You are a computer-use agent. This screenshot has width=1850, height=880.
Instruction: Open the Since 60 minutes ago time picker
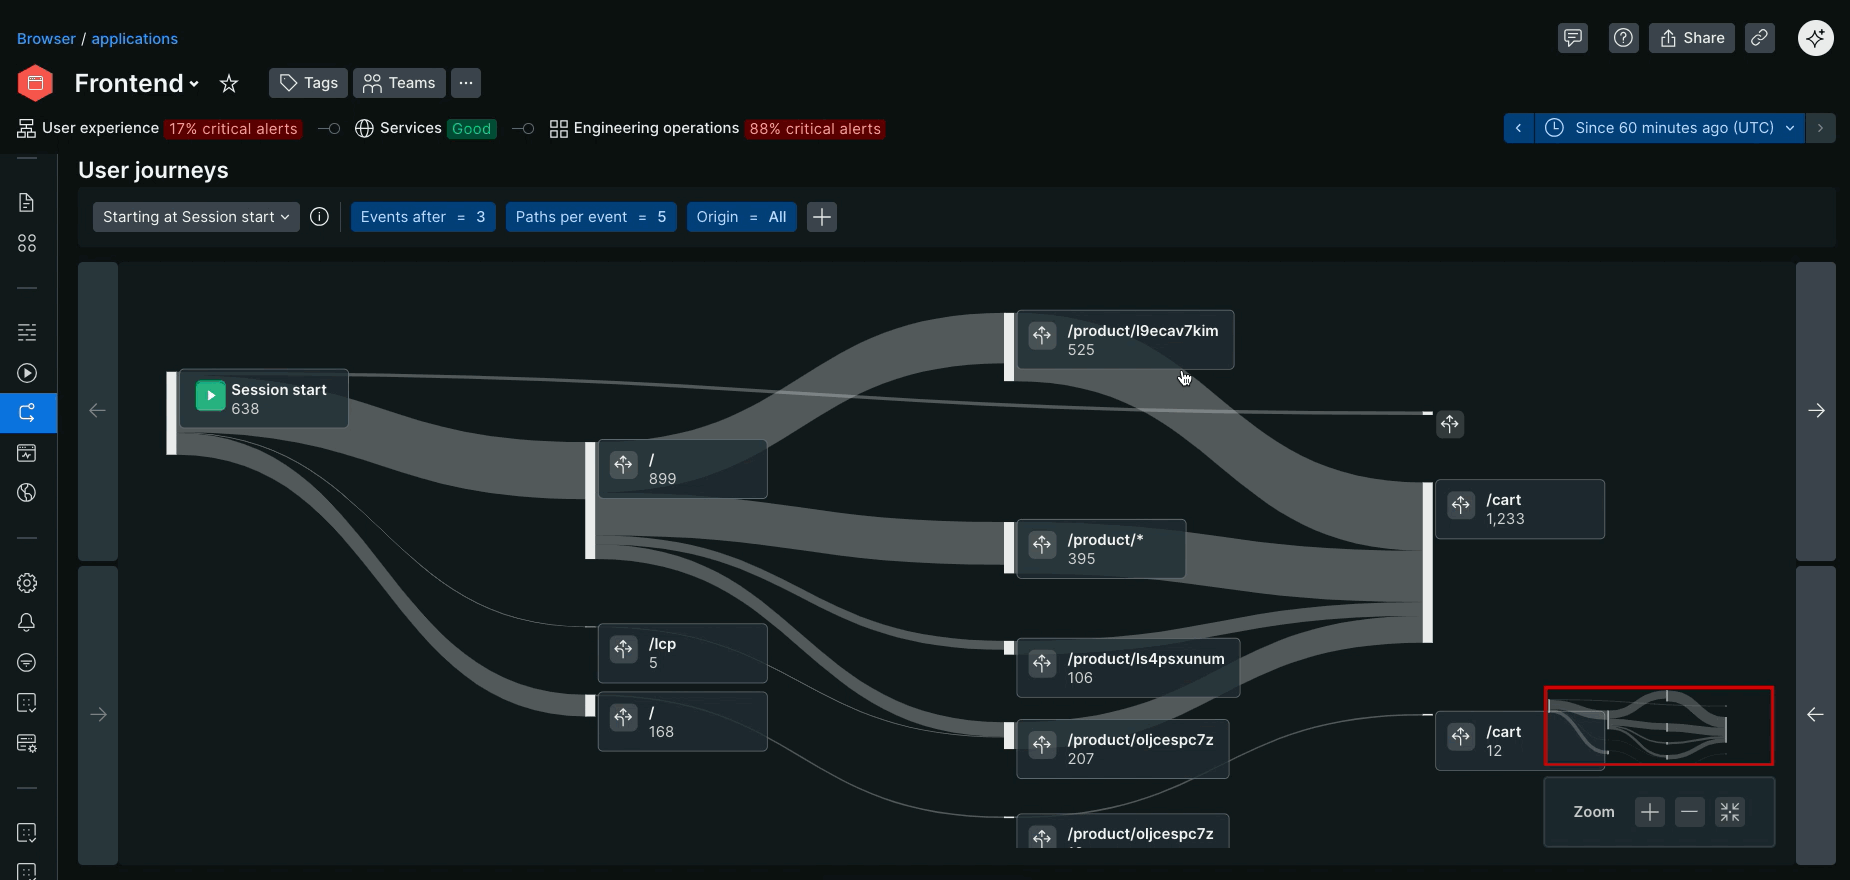[x=1670, y=128]
